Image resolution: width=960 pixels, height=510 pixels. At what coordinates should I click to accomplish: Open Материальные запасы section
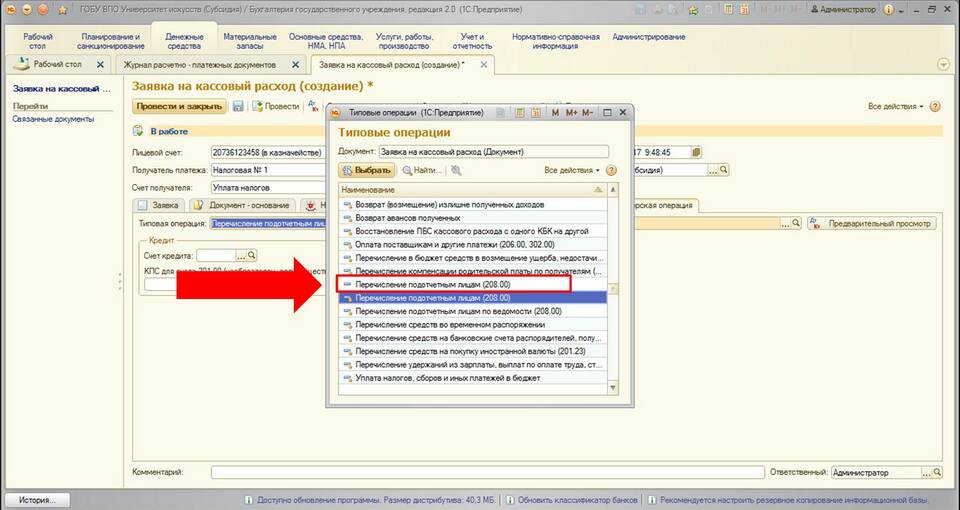(250, 42)
